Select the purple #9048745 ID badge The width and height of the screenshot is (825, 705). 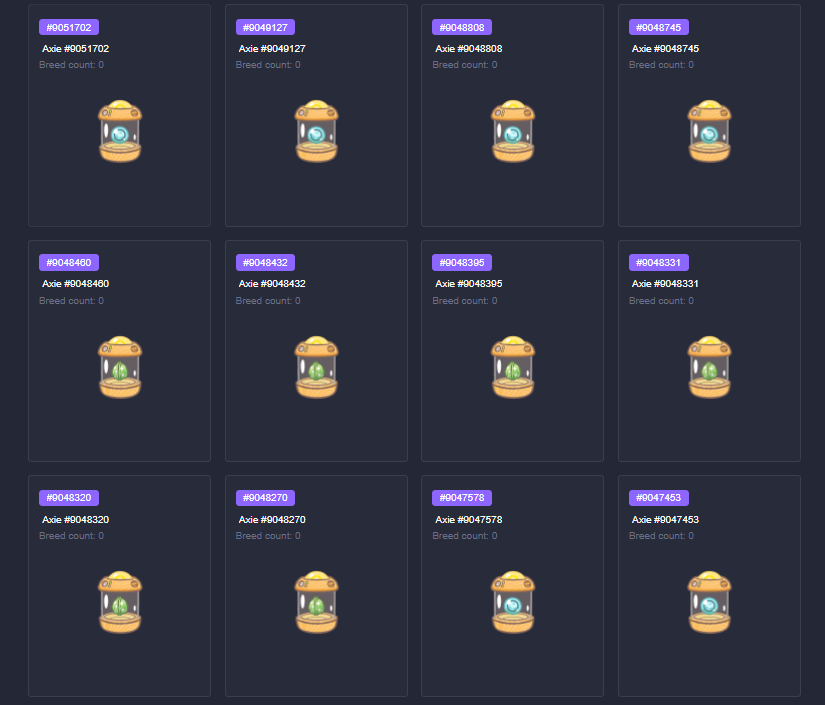(659, 27)
